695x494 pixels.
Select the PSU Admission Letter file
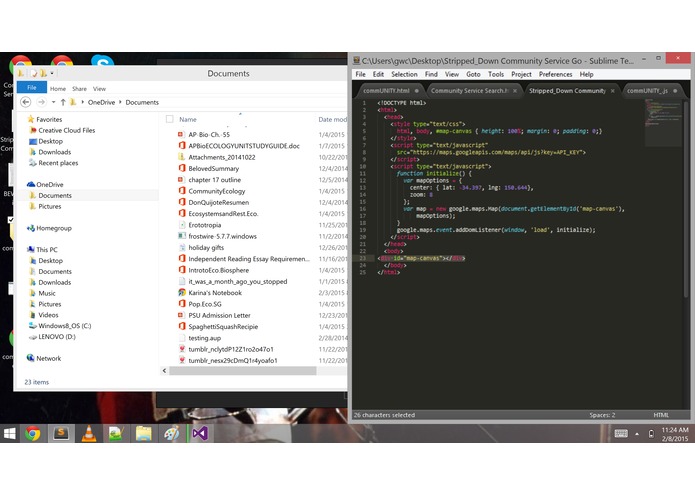tap(219, 315)
